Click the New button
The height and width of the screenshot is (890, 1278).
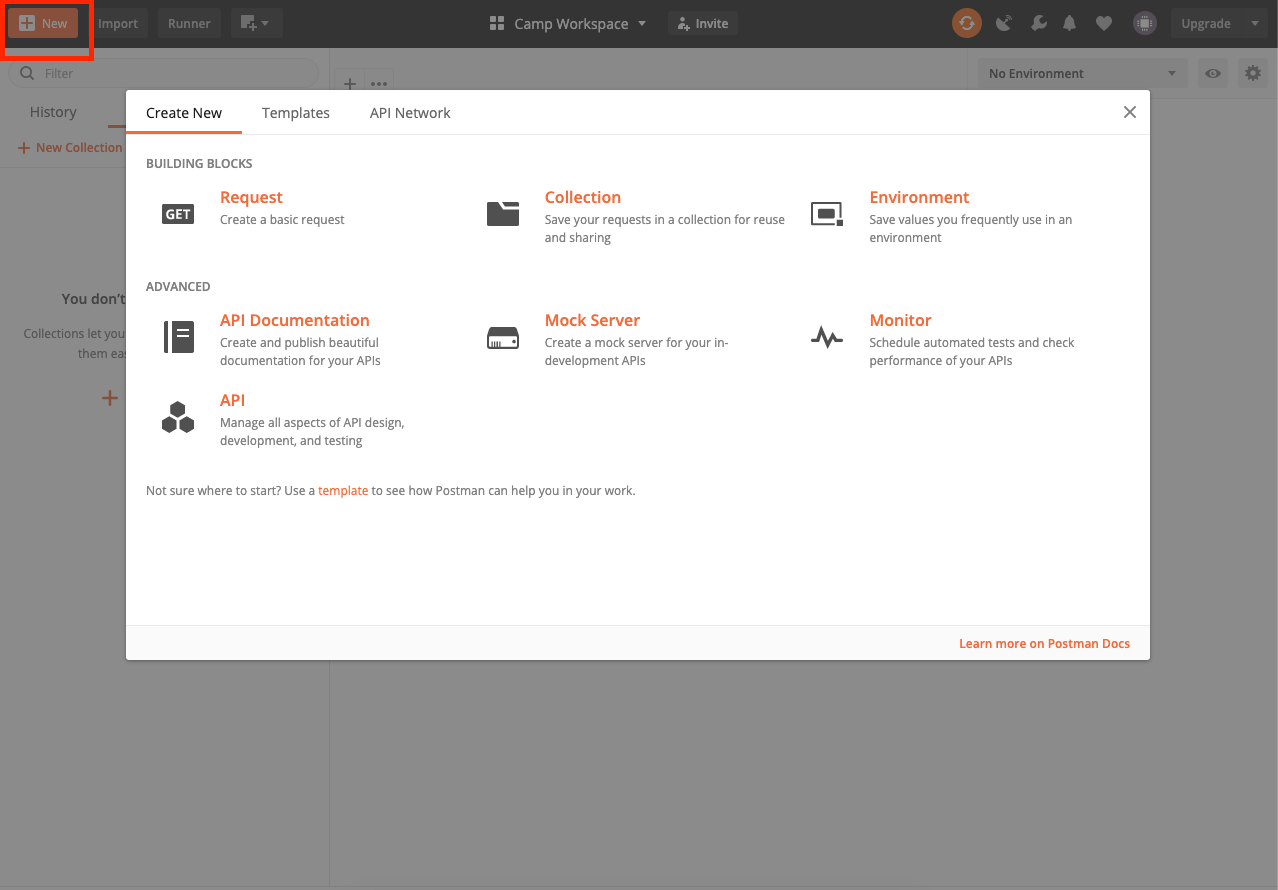(43, 23)
